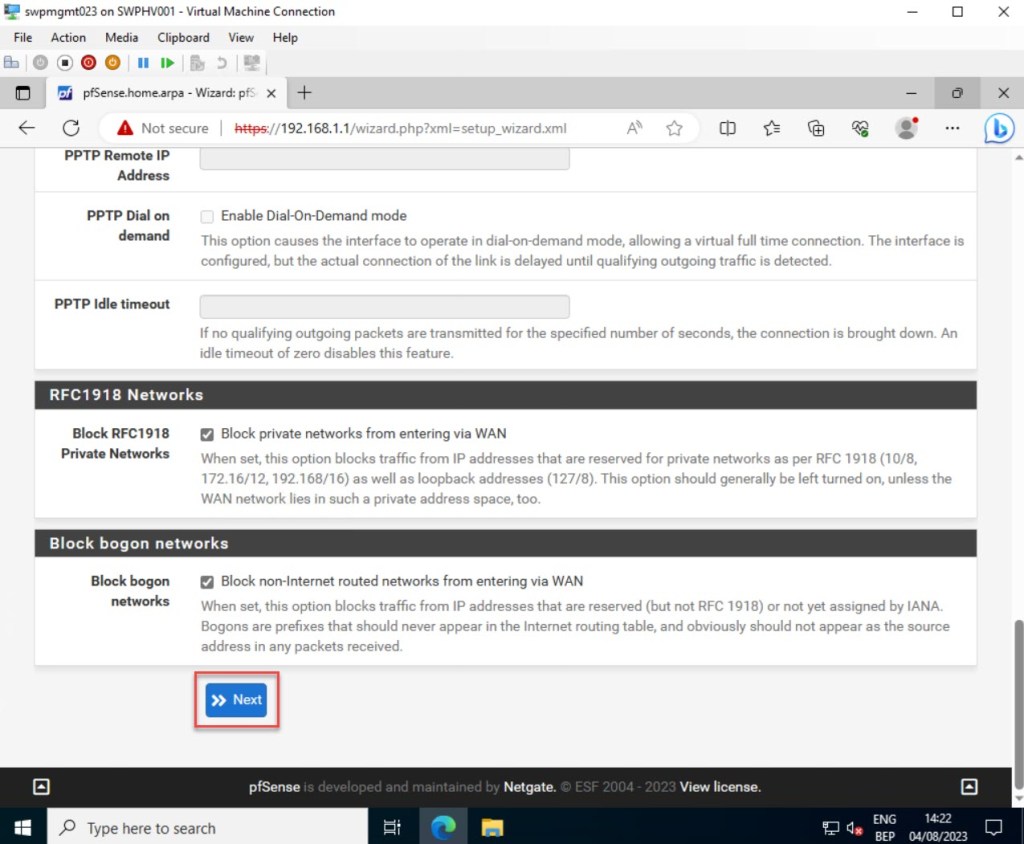Open the Edge Collections icon
The width and height of the screenshot is (1024, 844).
click(x=816, y=128)
